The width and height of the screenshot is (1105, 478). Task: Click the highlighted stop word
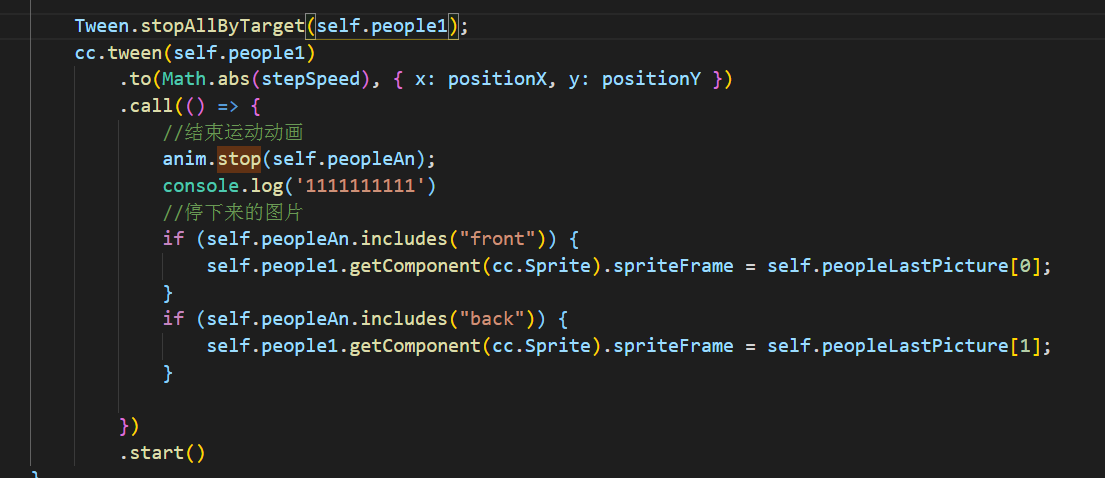coord(239,159)
